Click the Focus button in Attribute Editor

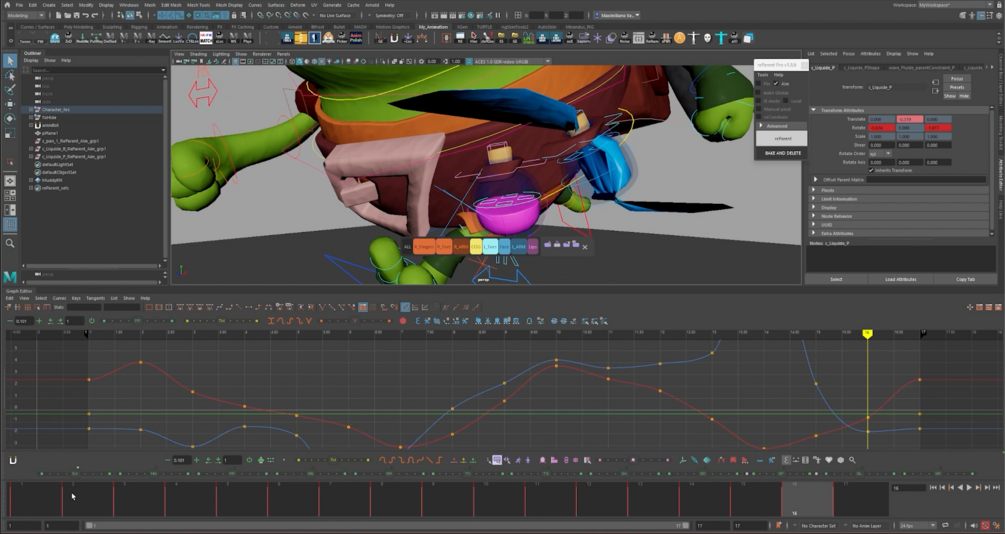click(x=957, y=79)
